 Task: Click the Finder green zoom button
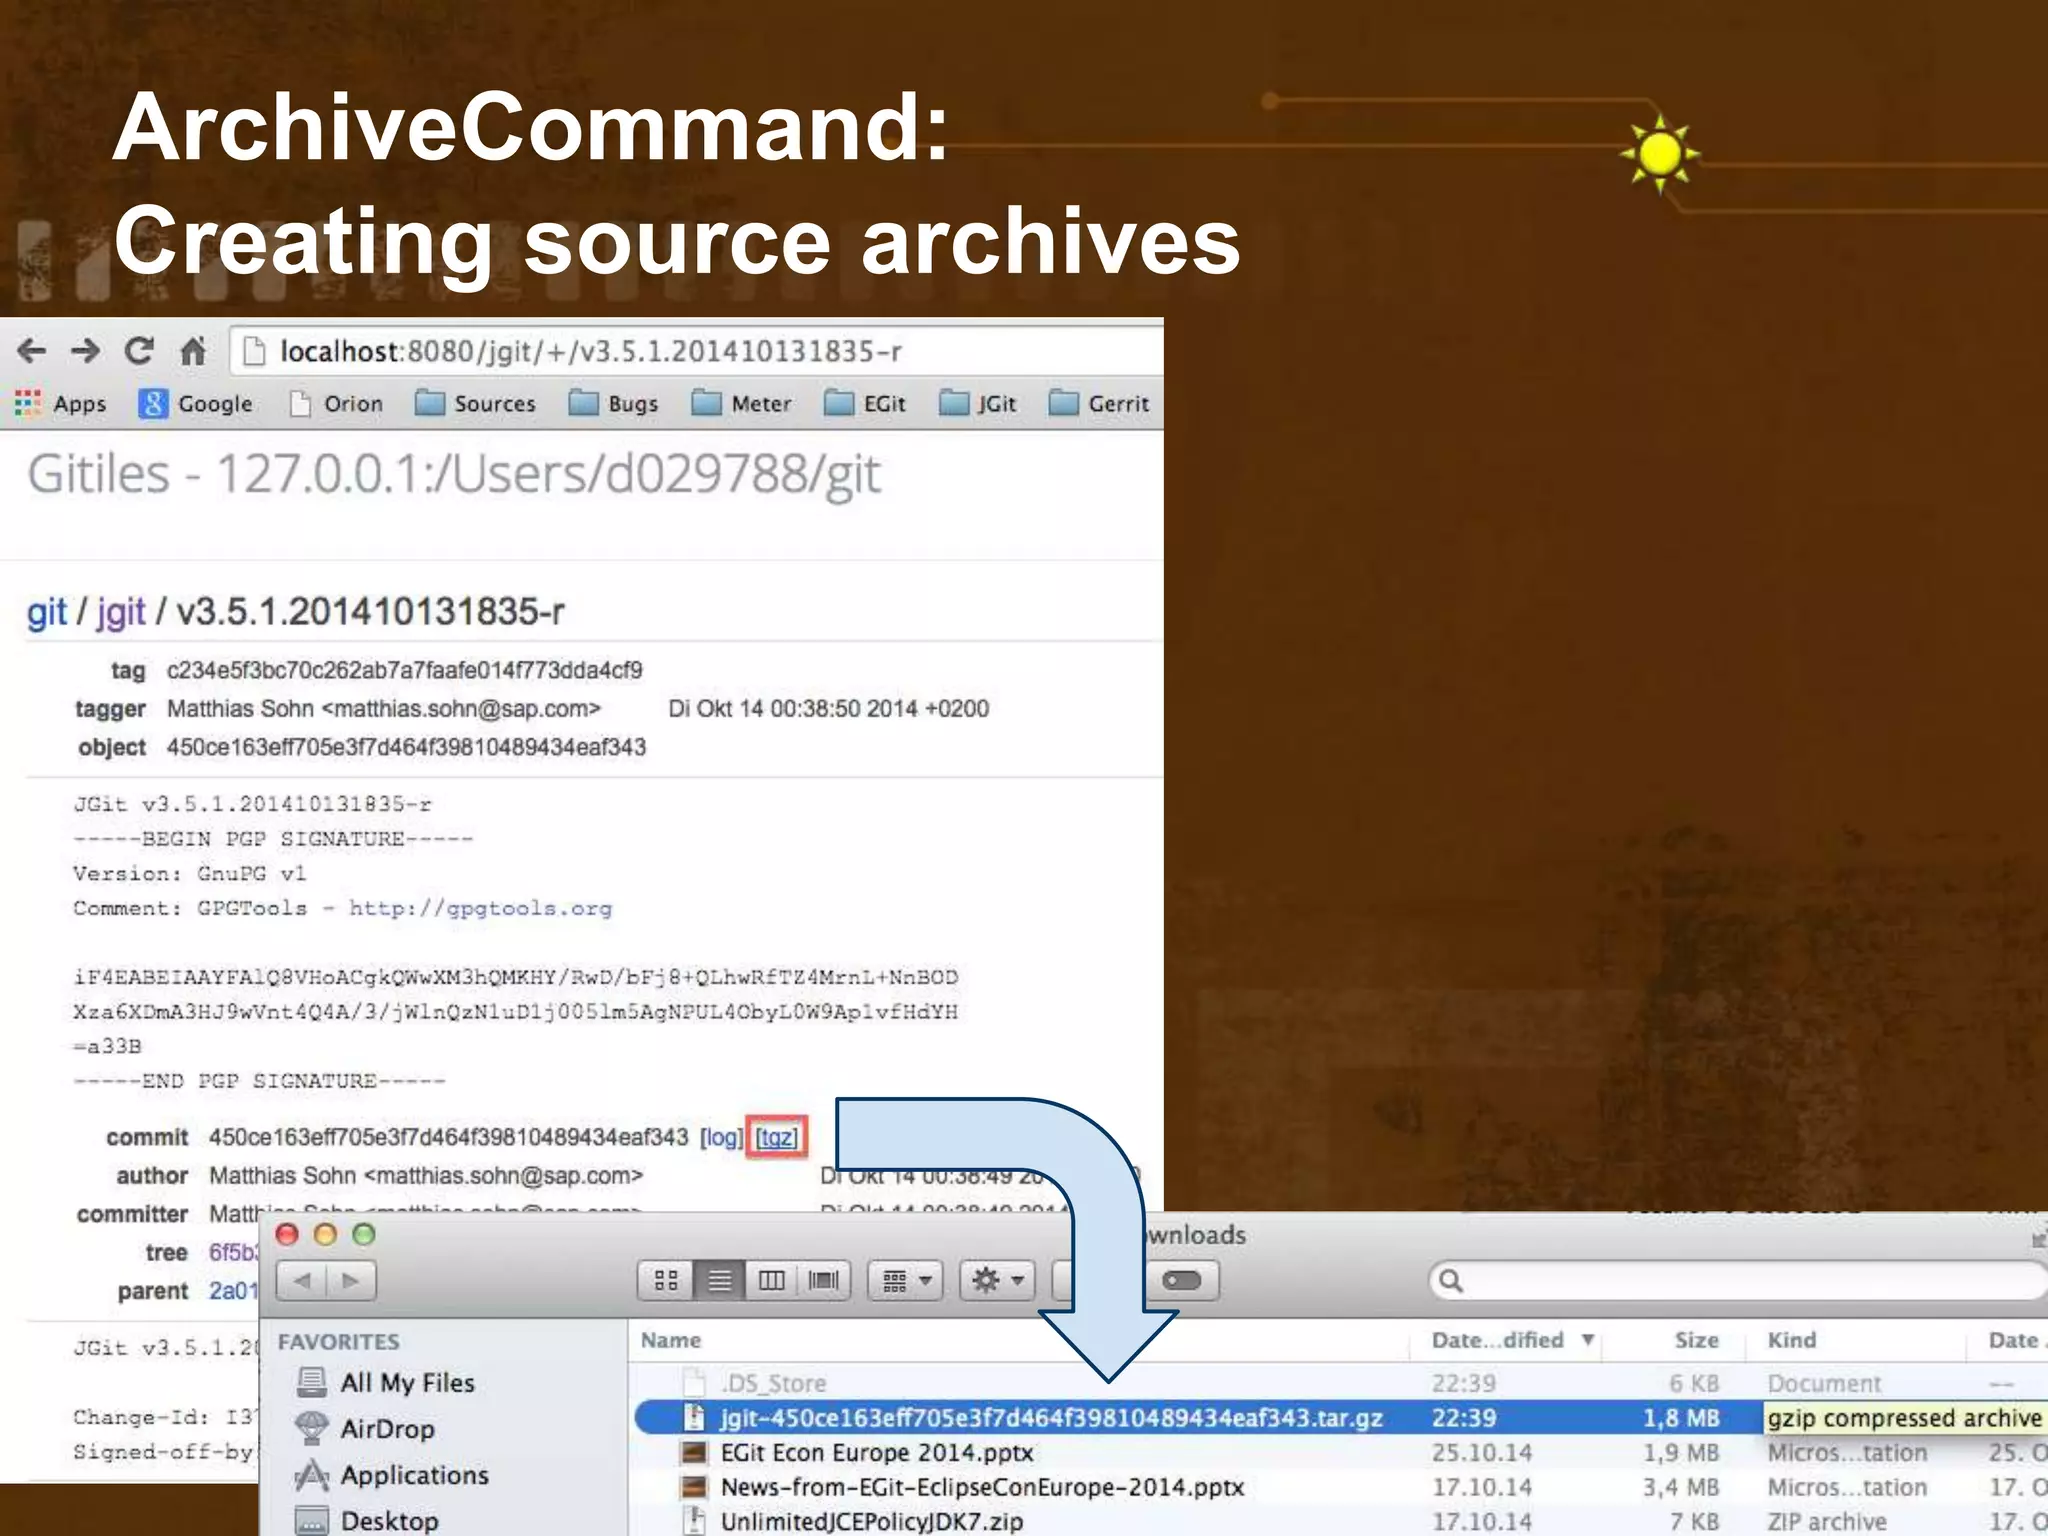click(364, 1234)
